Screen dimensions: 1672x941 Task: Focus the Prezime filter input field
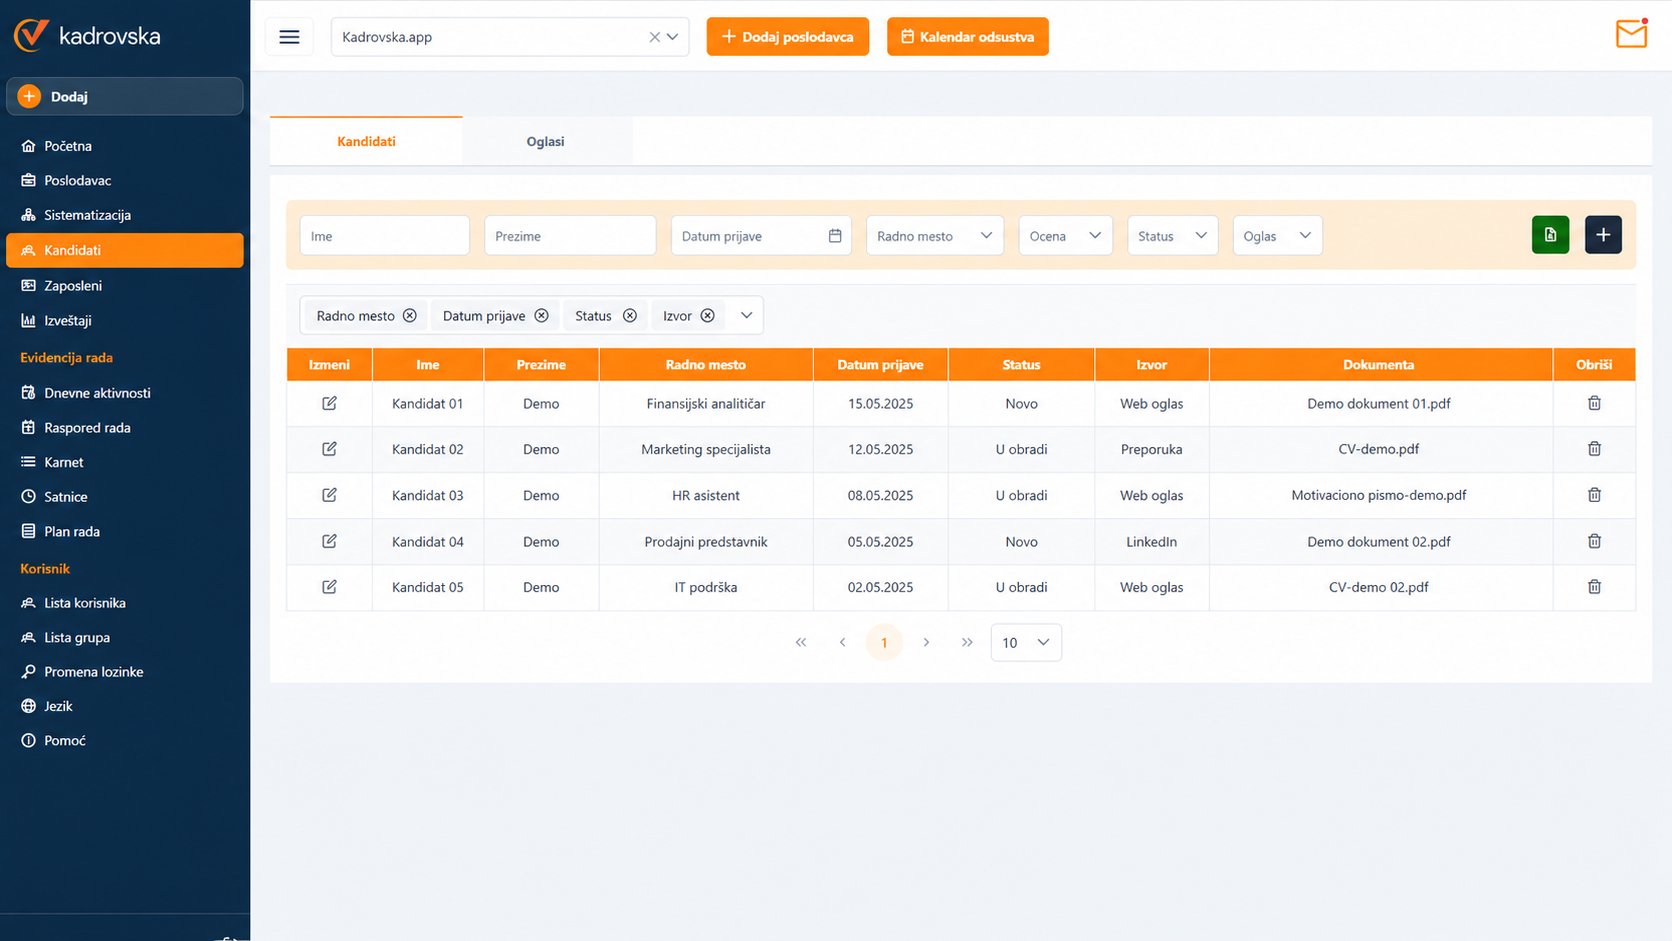click(x=570, y=236)
